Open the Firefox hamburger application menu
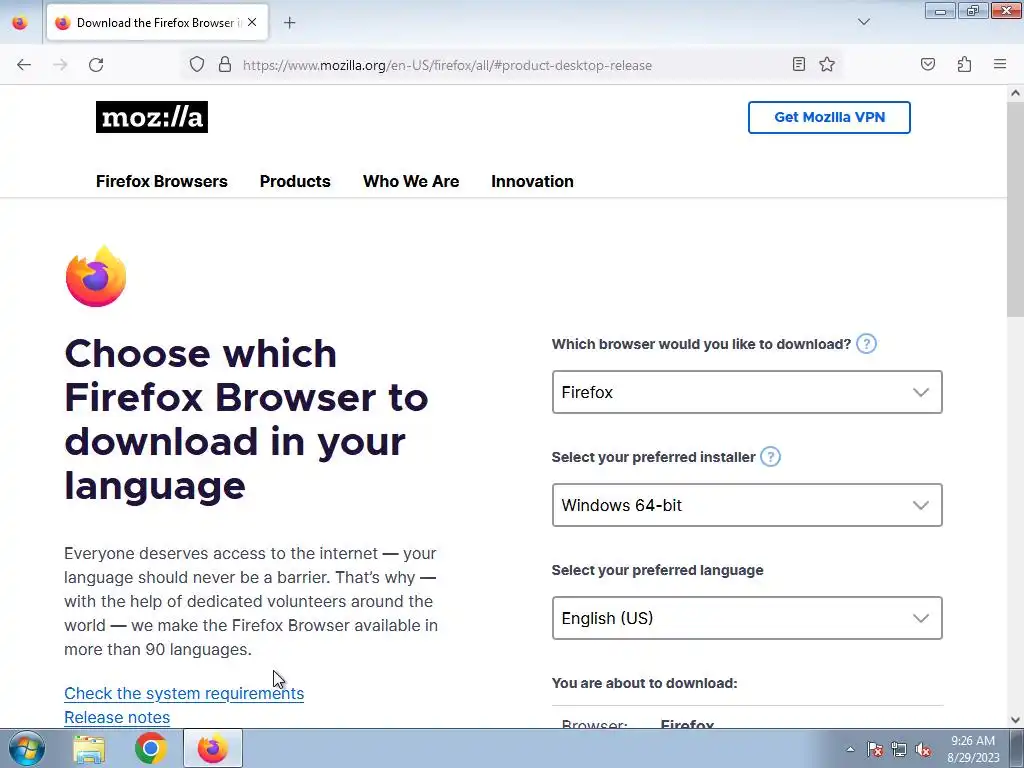This screenshot has width=1024, height=768. pyautogui.click(x=1000, y=64)
